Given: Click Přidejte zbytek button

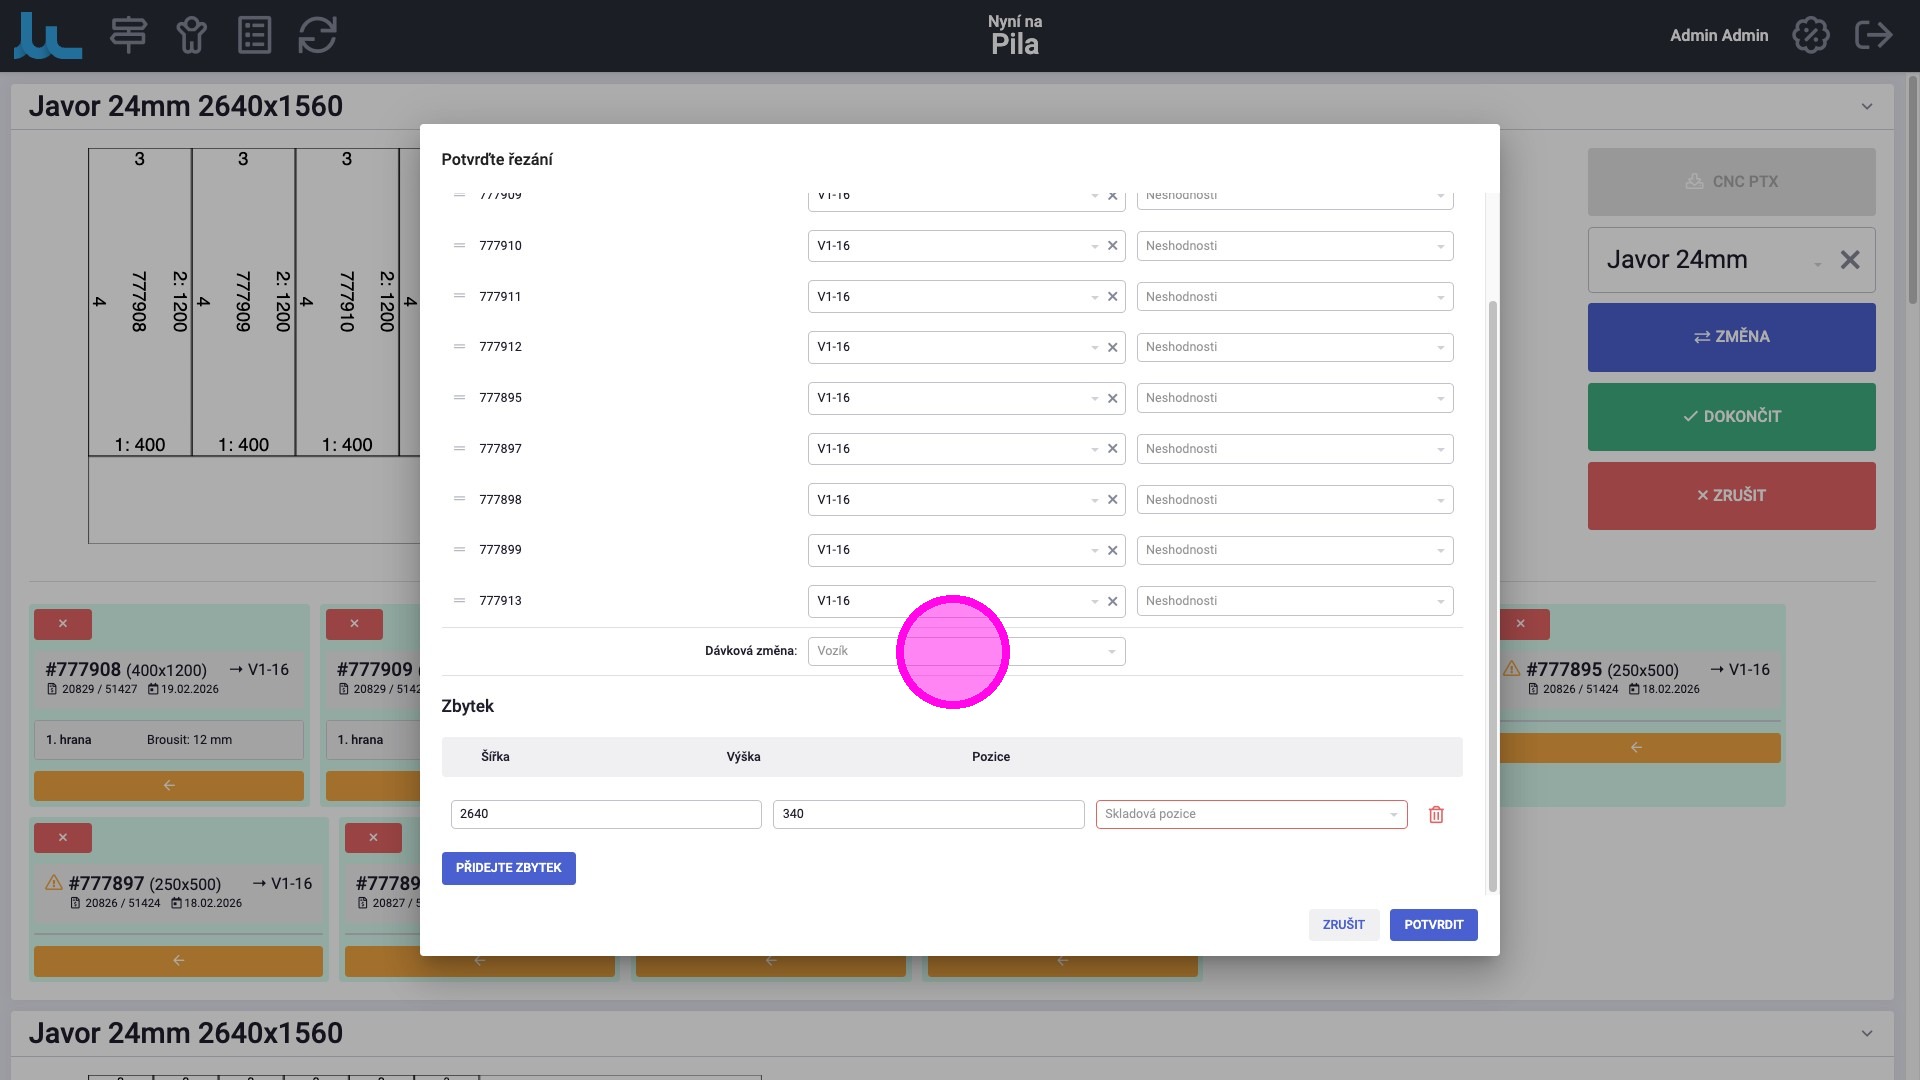Looking at the screenshot, I should click(508, 868).
